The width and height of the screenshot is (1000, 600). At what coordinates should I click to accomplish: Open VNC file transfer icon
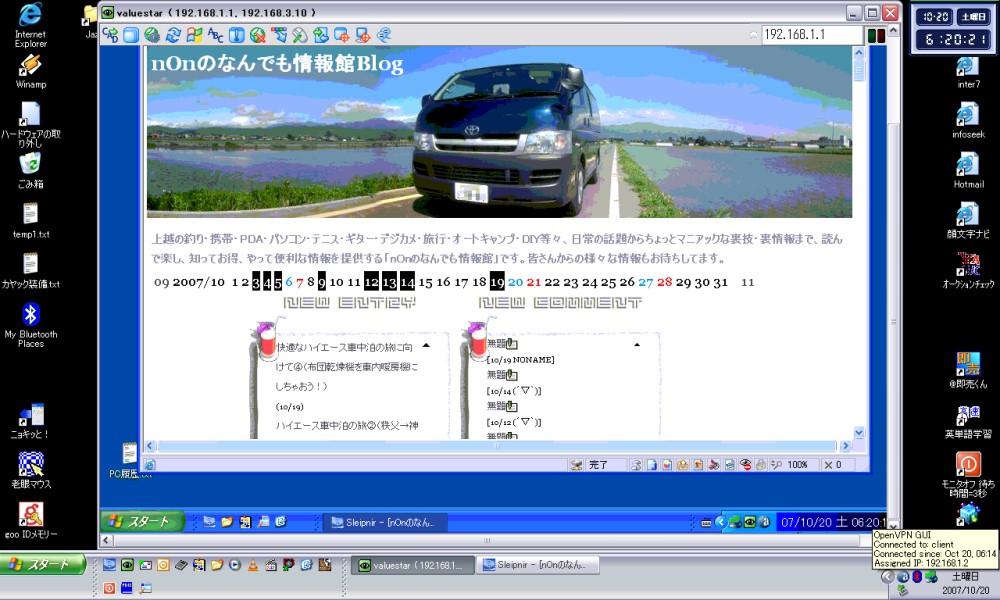(x=321, y=34)
